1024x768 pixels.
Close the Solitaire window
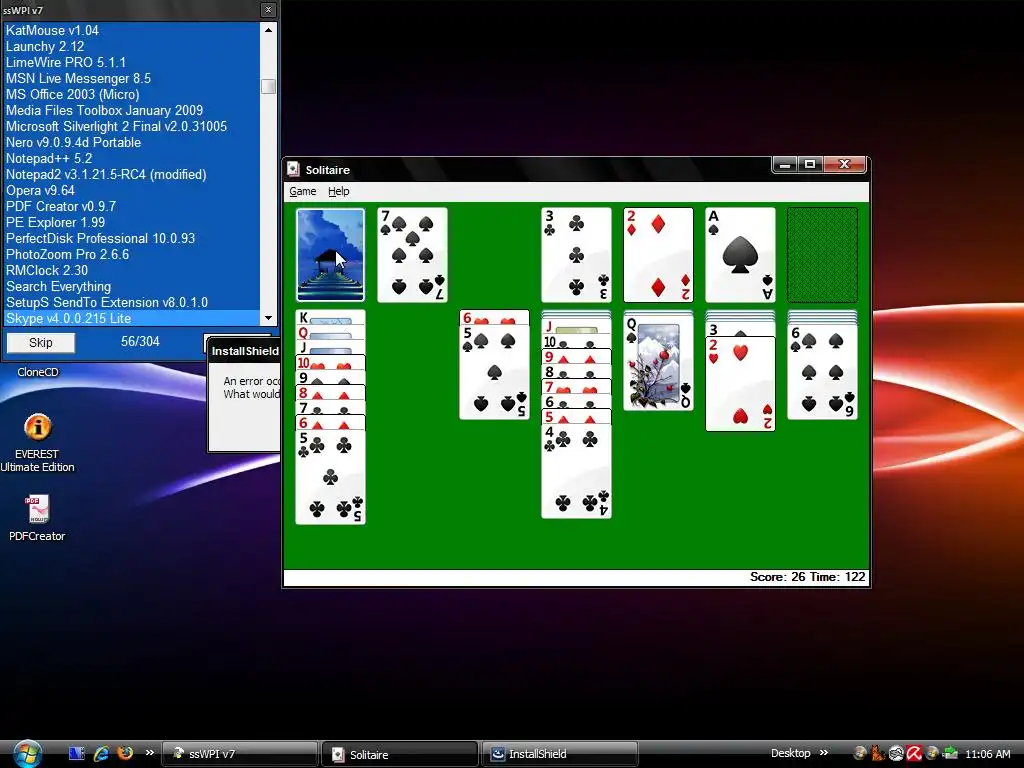click(x=844, y=165)
